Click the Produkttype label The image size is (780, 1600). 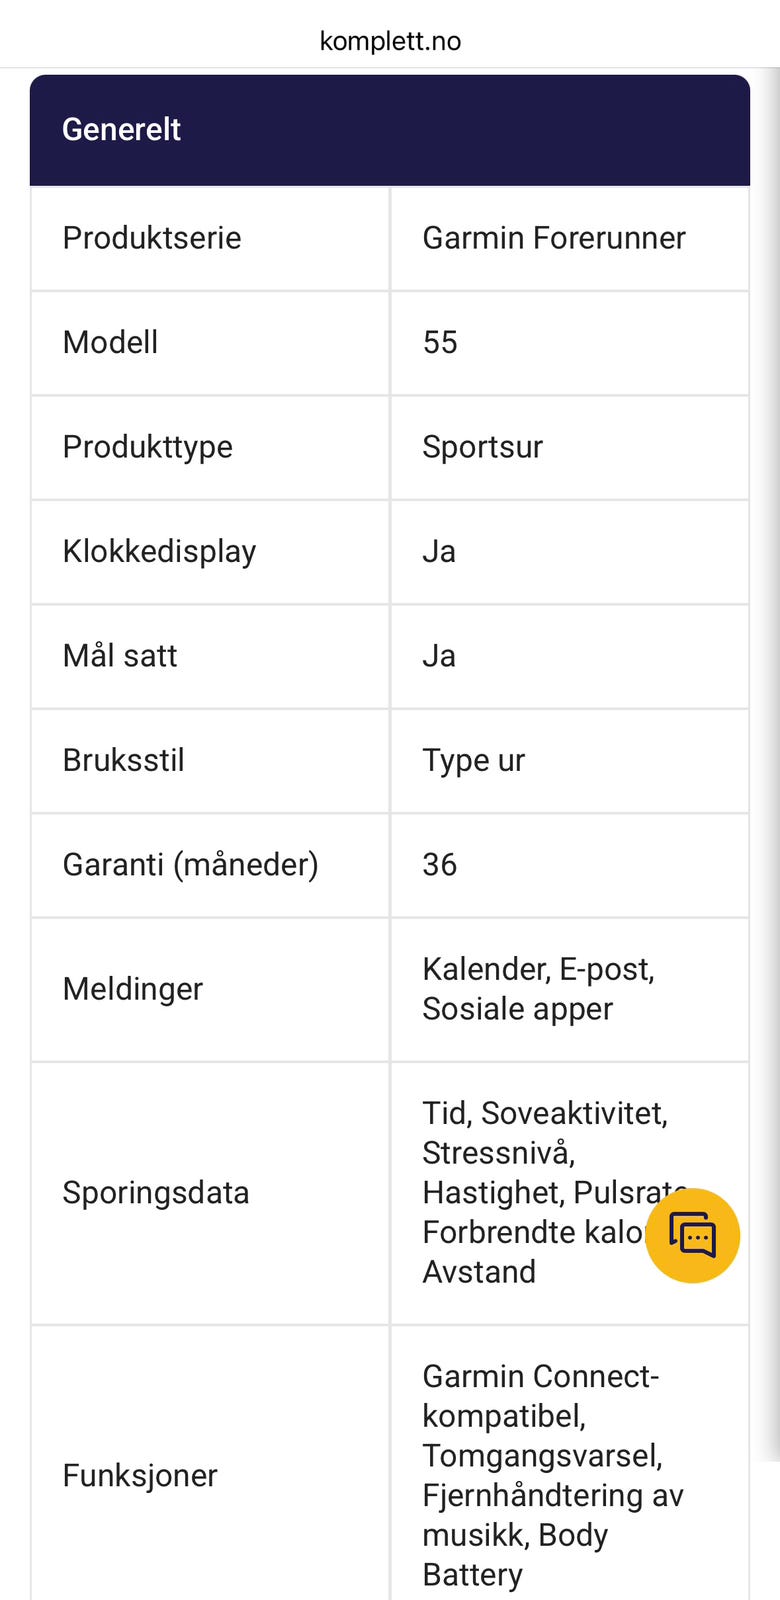click(147, 447)
